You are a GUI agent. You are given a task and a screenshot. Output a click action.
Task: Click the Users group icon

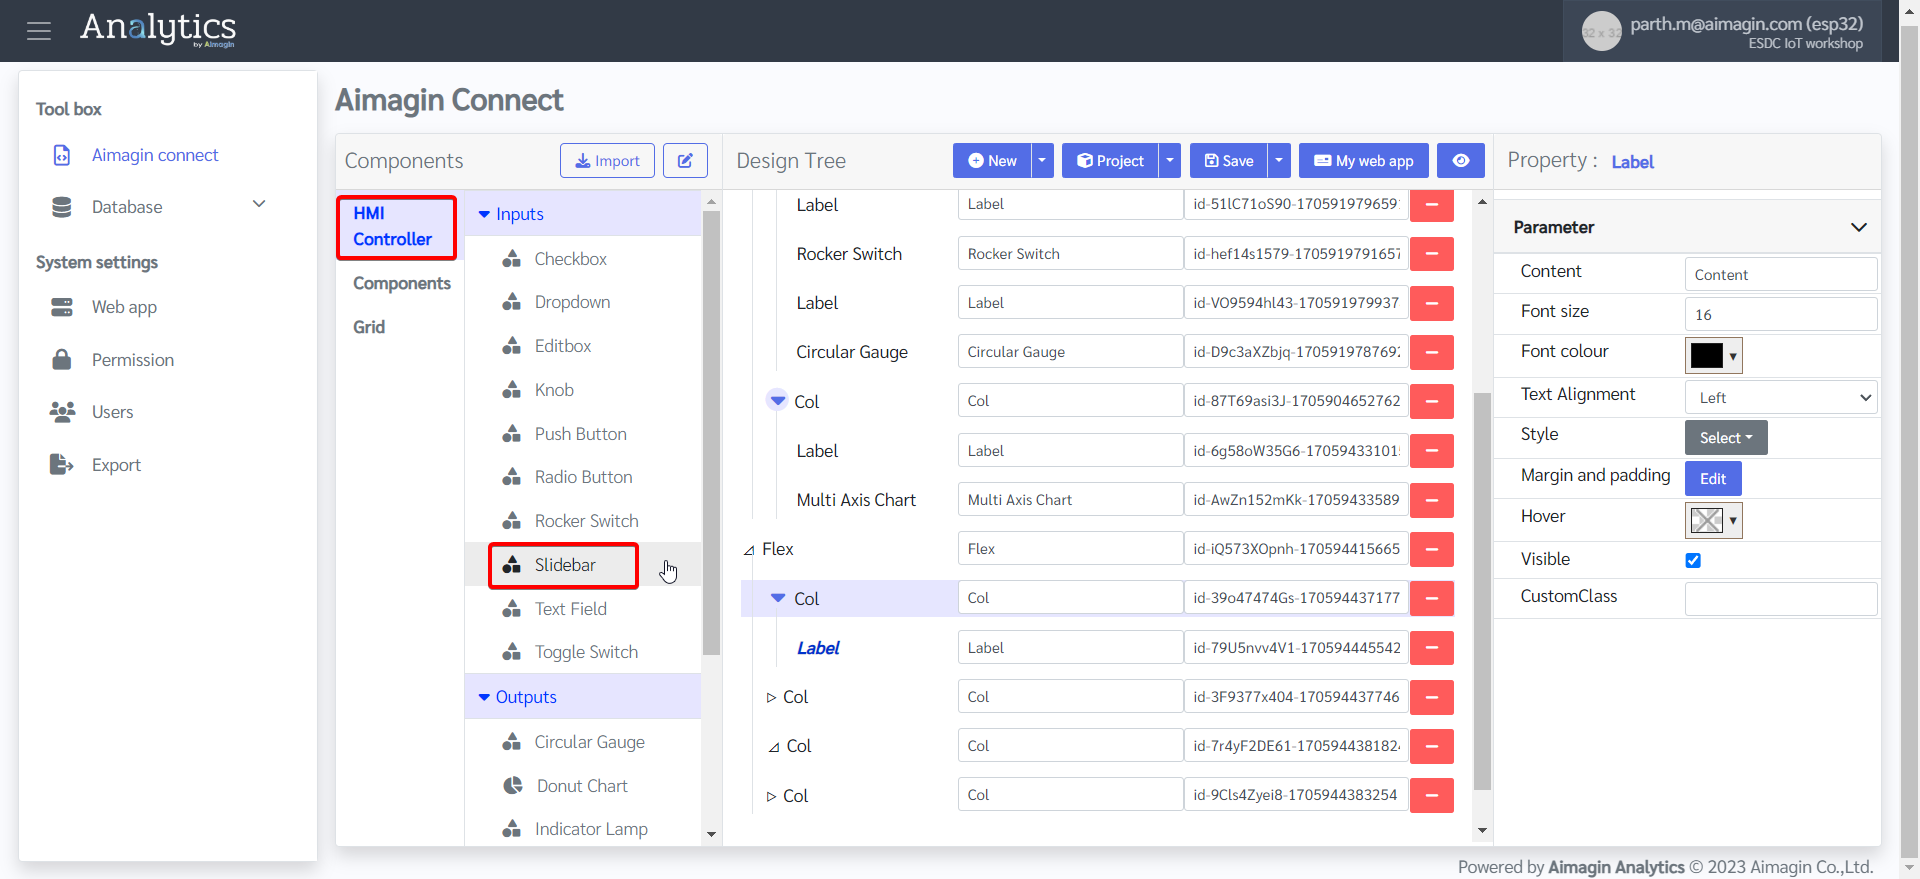62,411
